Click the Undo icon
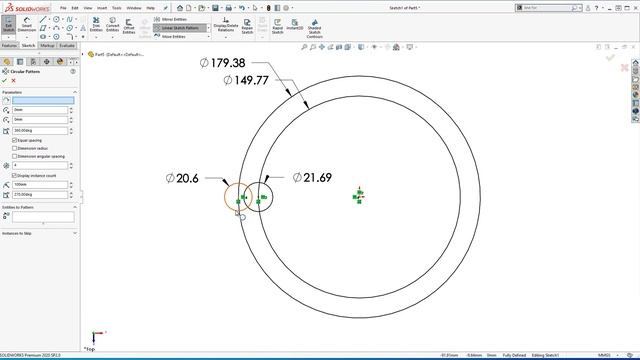This screenshot has height=360, width=640. point(242,8)
